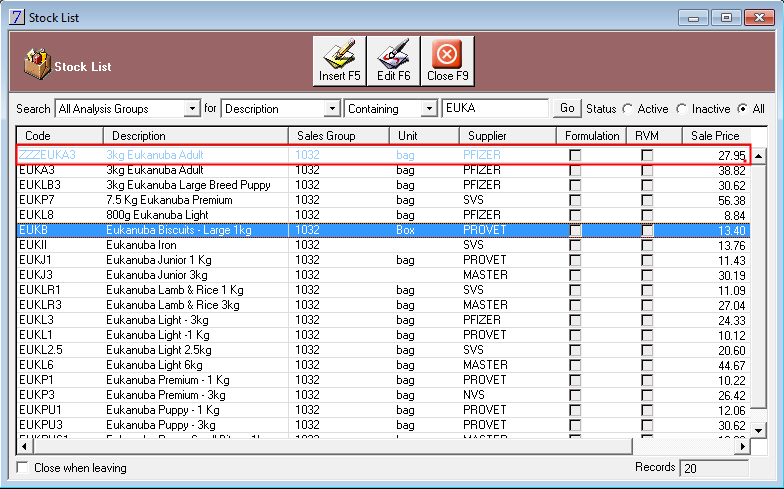Select 3kg Eukanuba Large Breed Puppy row
Viewport: 784px width, 489px height.
384,185
